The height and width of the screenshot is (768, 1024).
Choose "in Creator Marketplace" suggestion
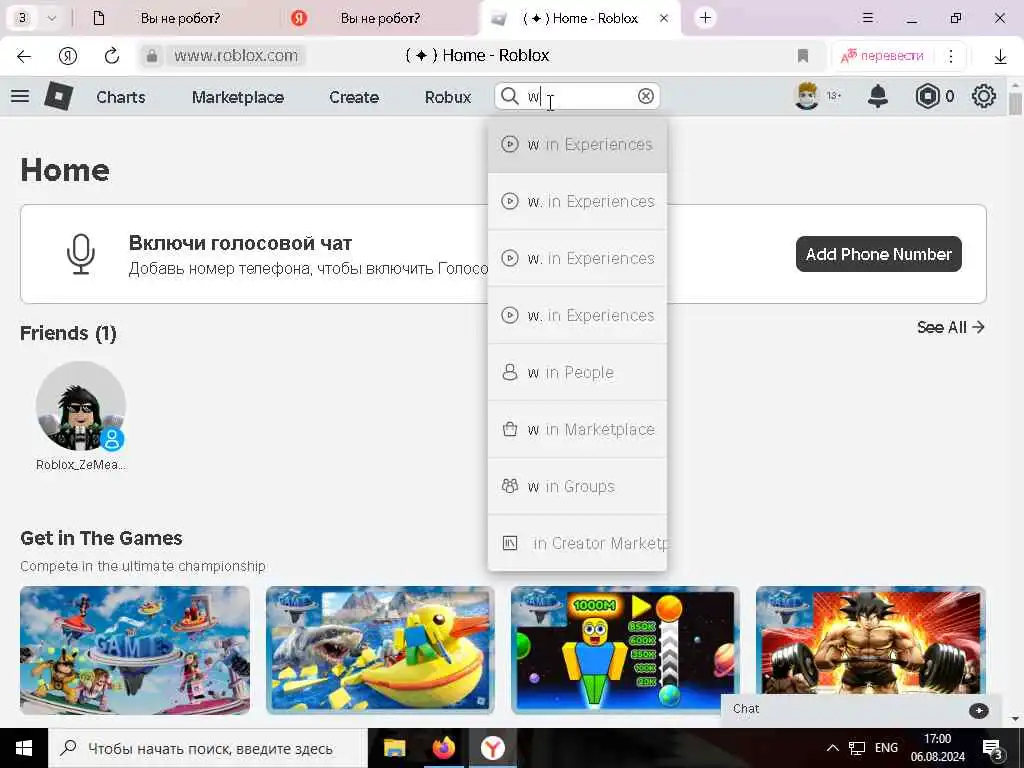(x=577, y=543)
